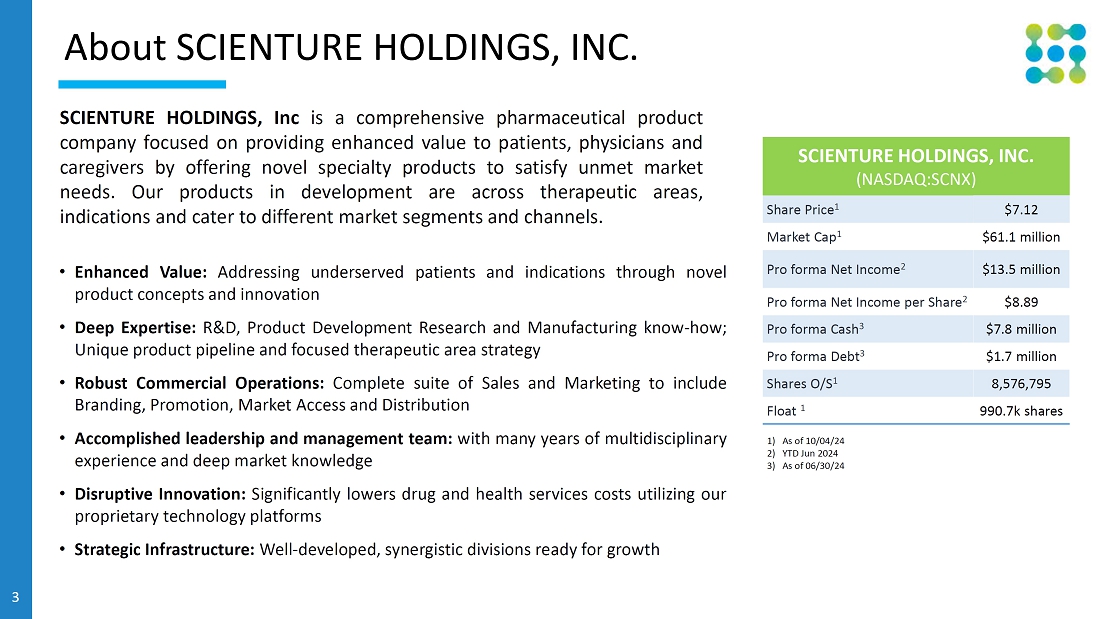Select the Pro forma Cash value '$7.8 million'

coord(1020,329)
